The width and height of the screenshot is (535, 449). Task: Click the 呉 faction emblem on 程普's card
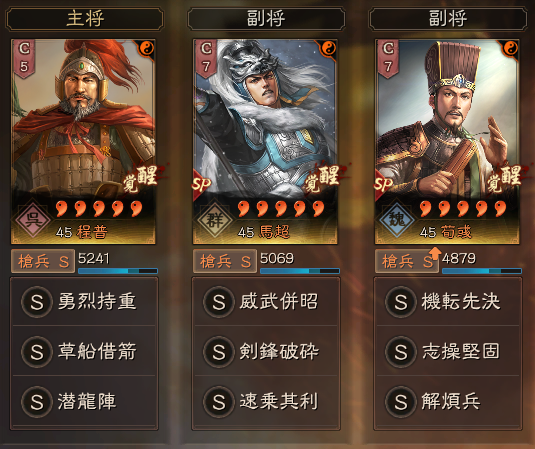point(33,219)
